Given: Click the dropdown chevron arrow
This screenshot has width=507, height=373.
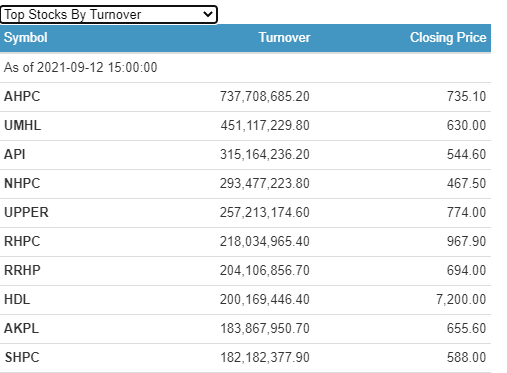Looking at the screenshot, I should [208, 14].
